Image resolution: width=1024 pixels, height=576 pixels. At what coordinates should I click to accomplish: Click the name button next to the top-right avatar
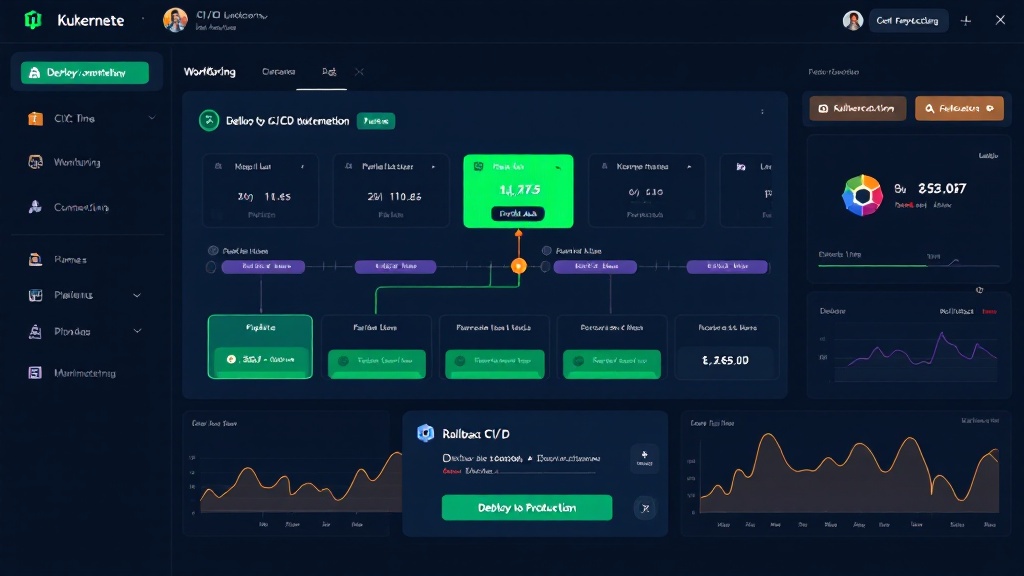coord(908,21)
